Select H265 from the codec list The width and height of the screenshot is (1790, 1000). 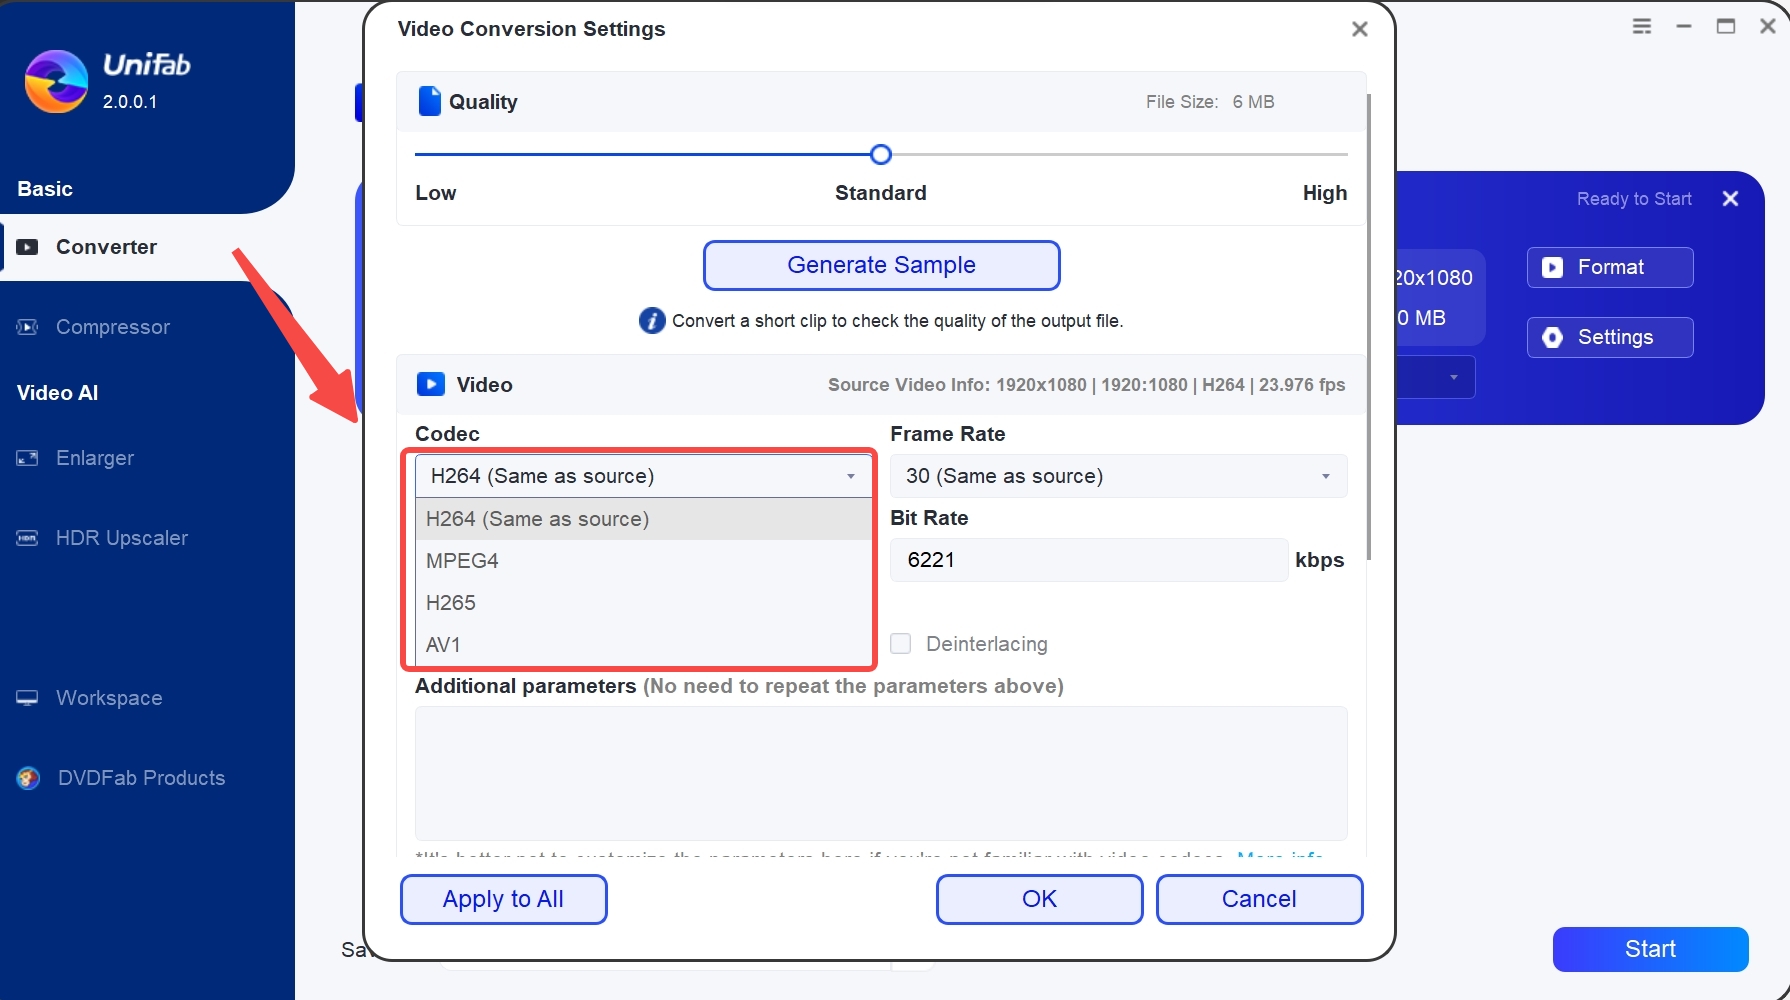(x=451, y=602)
